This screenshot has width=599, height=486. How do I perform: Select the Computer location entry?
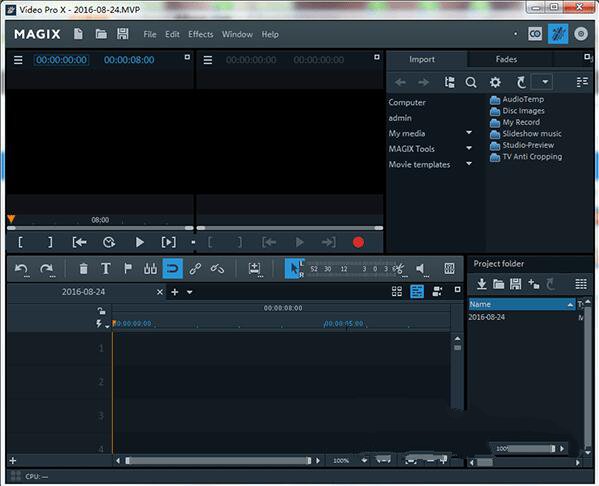point(407,102)
